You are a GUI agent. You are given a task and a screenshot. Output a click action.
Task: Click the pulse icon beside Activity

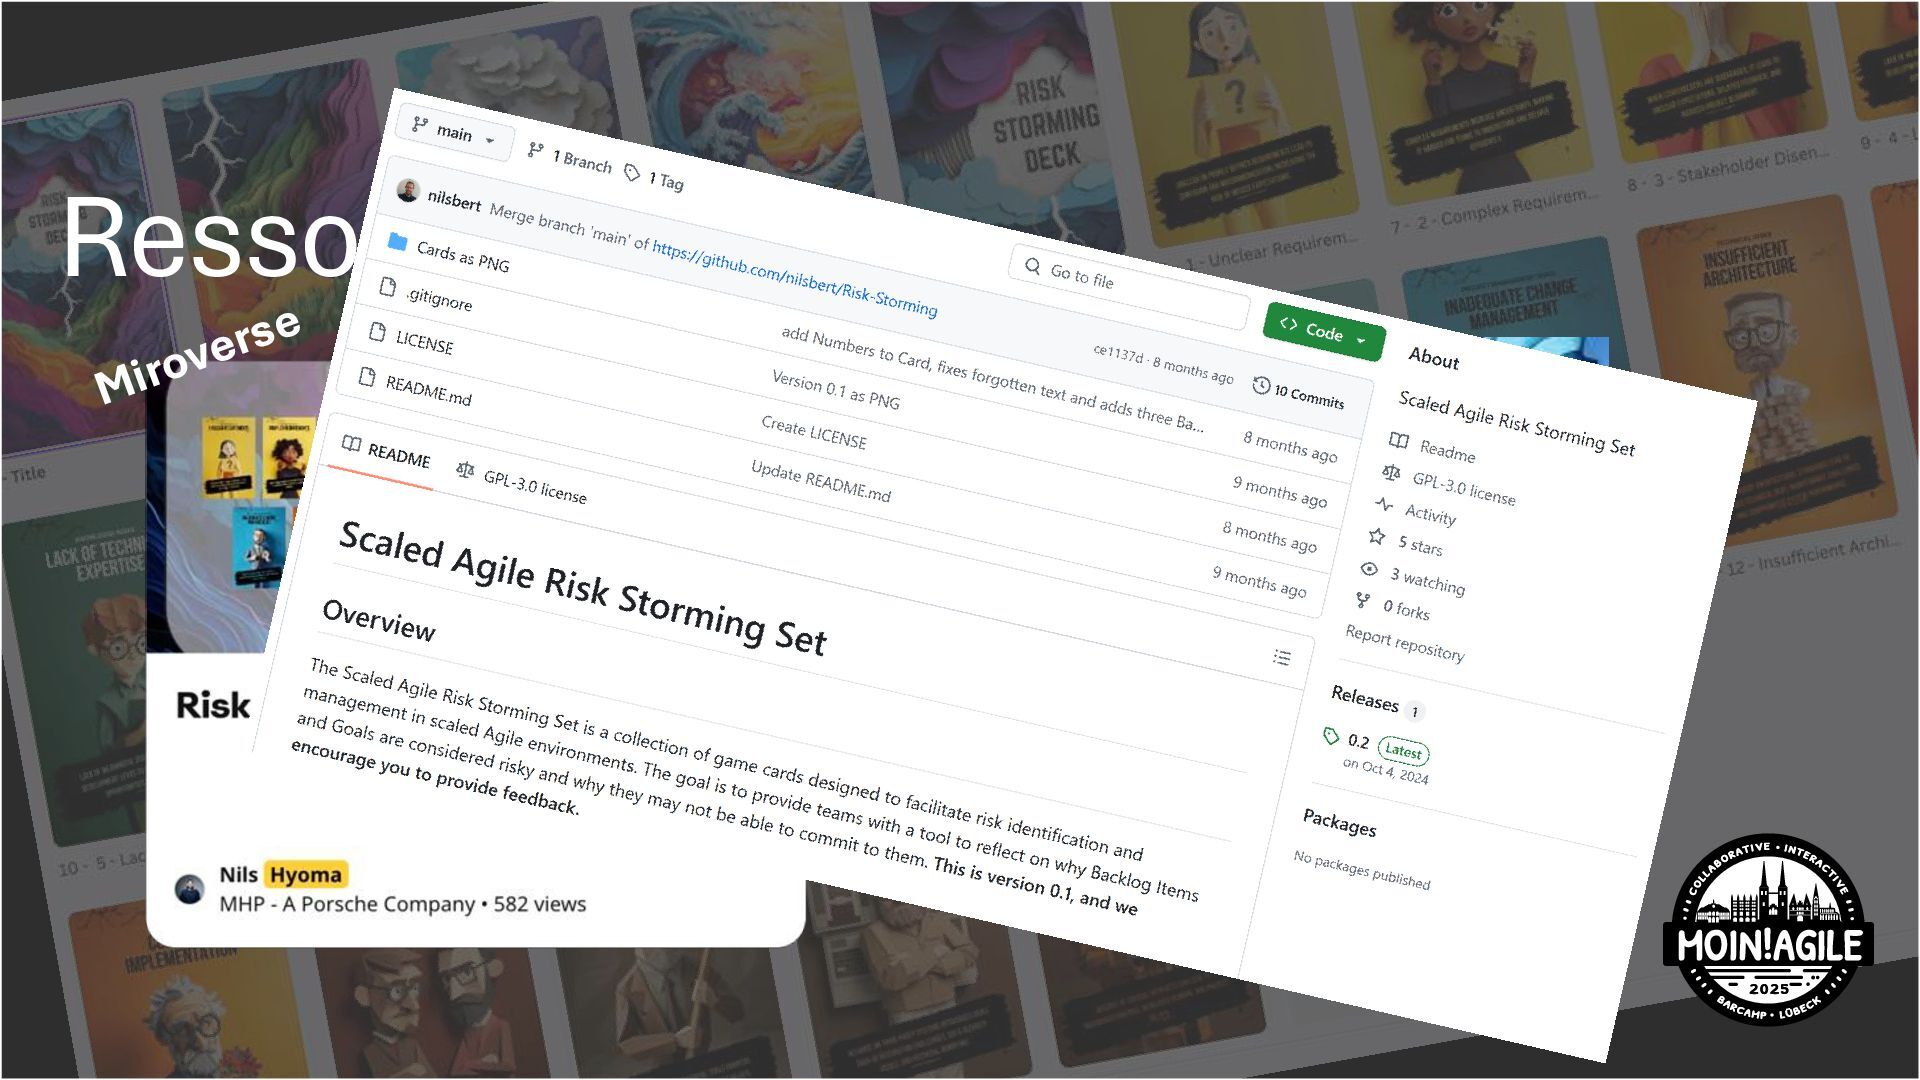1384,504
